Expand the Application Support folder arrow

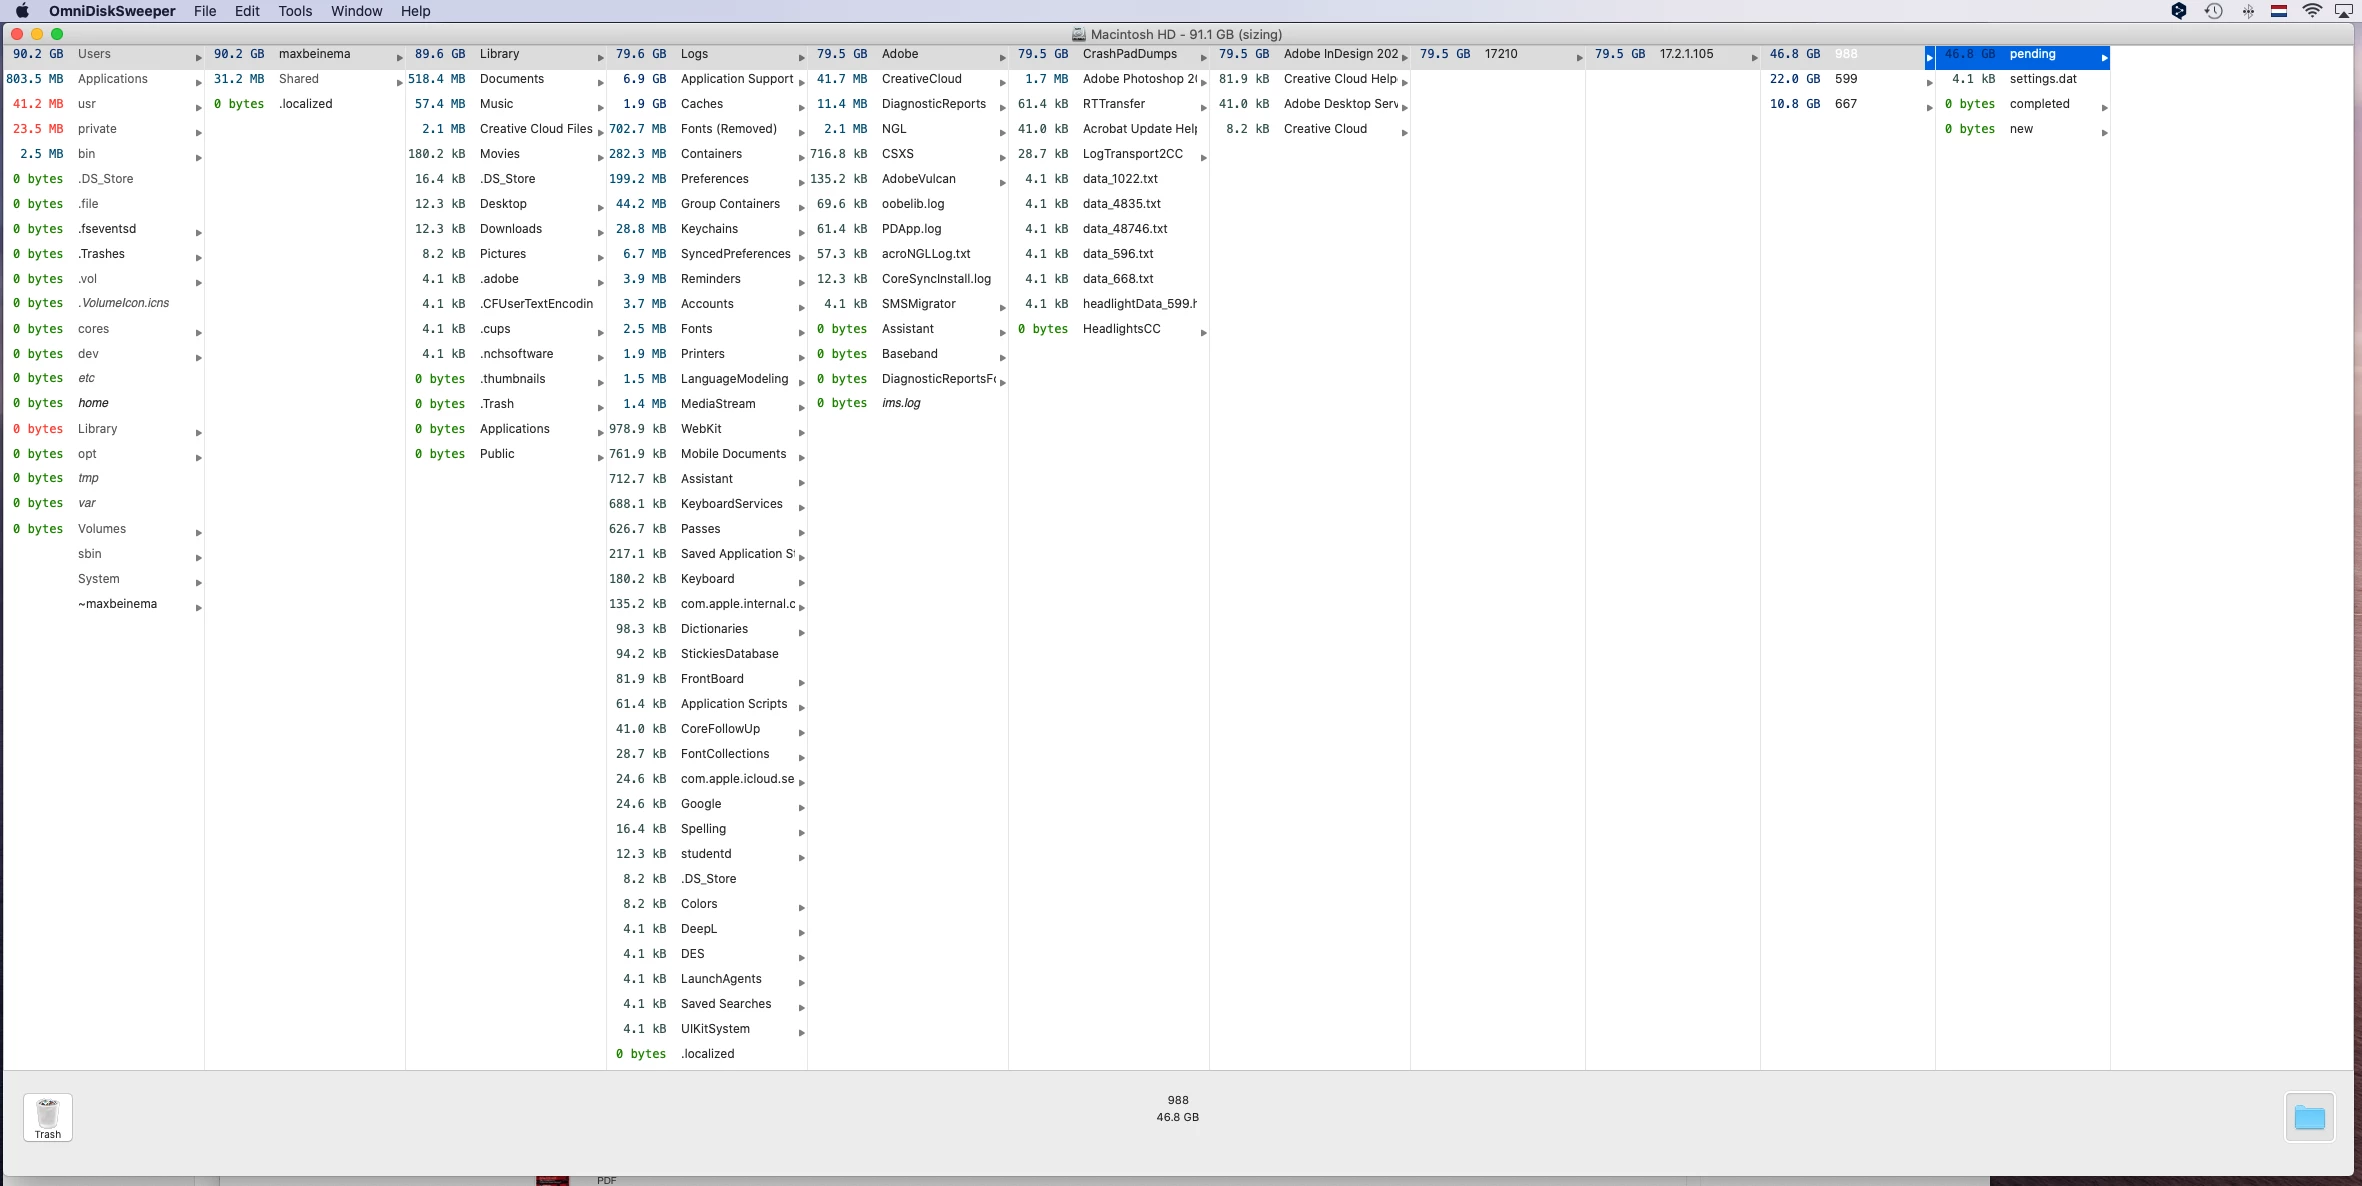[x=801, y=82]
